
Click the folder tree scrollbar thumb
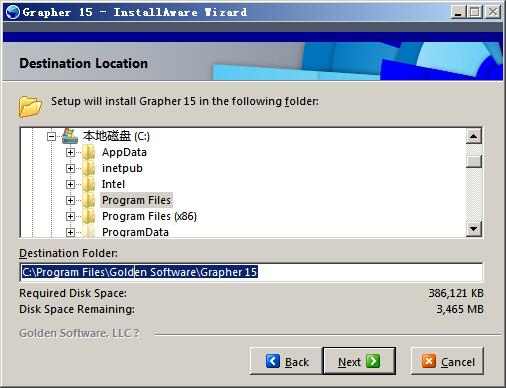[474, 161]
